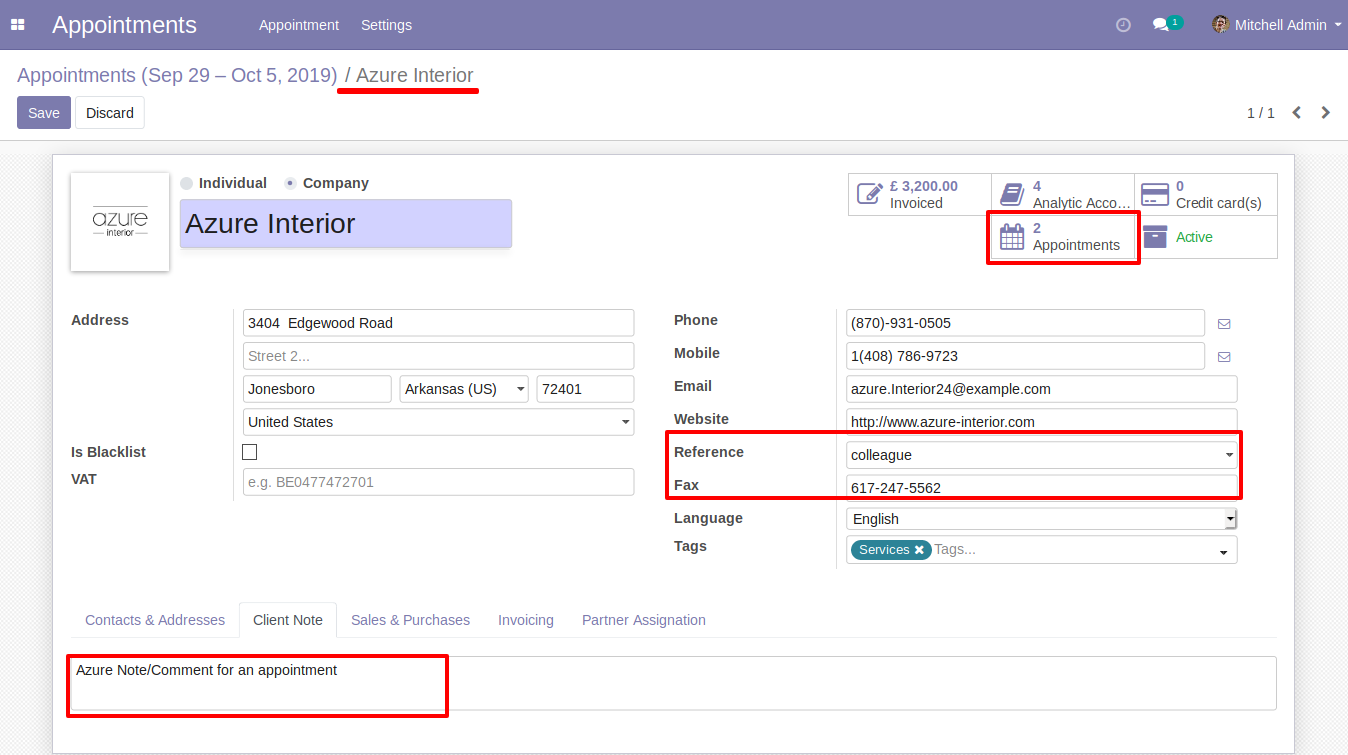The height and width of the screenshot is (755, 1348).
Task: Toggle the Active archive button
Action: pyautogui.click(x=1206, y=237)
